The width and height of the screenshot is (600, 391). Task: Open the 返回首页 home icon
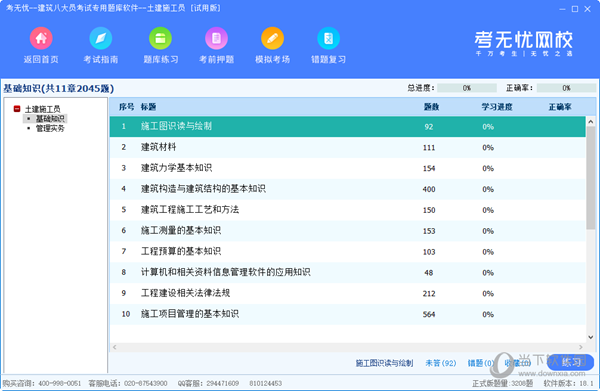(41, 38)
